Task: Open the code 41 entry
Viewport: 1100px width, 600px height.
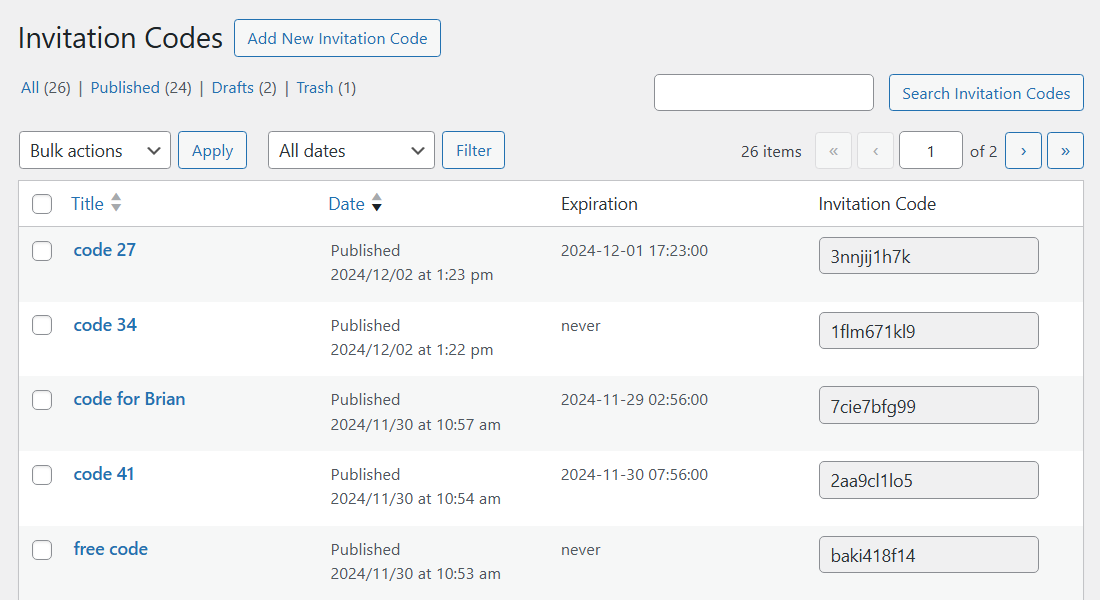Action: (104, 474)
